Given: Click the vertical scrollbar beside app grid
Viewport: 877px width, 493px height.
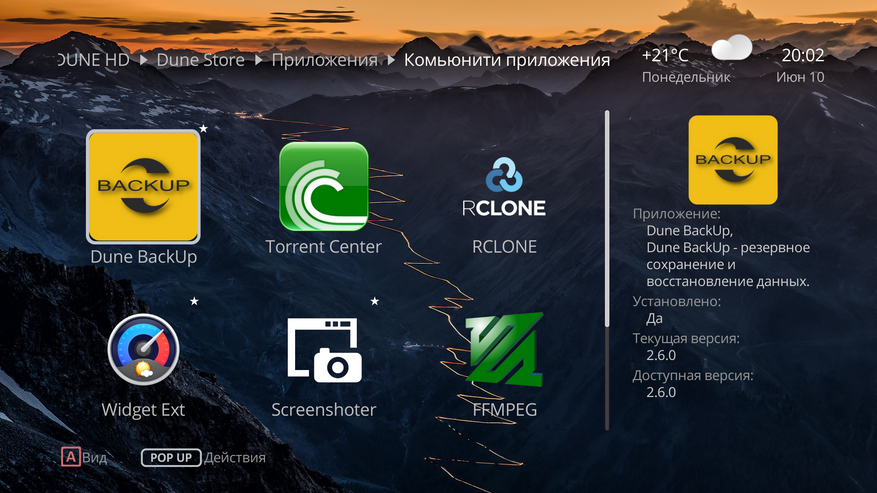Looking at the screenshot, I should (607, 270).
